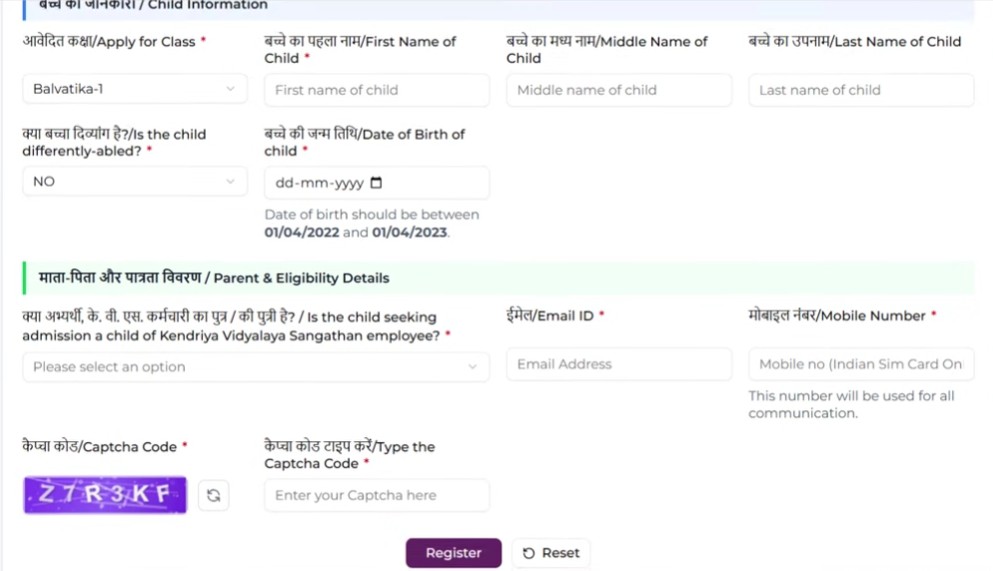The width and height of the screenshot is (993, 571).
Task: Click the Enter your Captcha here field
Action: (x=376, y=495)
